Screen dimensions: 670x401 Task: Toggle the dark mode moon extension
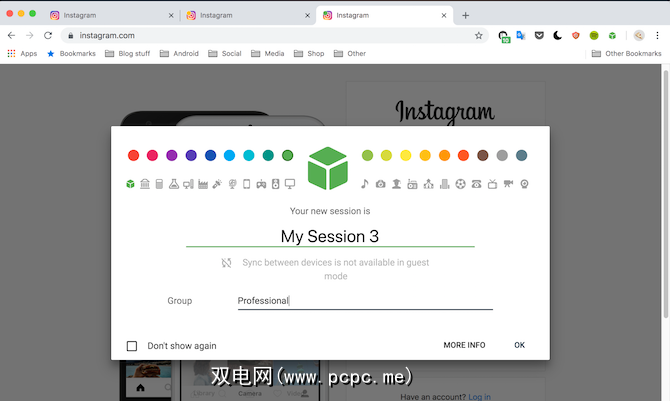pos(557,35)
